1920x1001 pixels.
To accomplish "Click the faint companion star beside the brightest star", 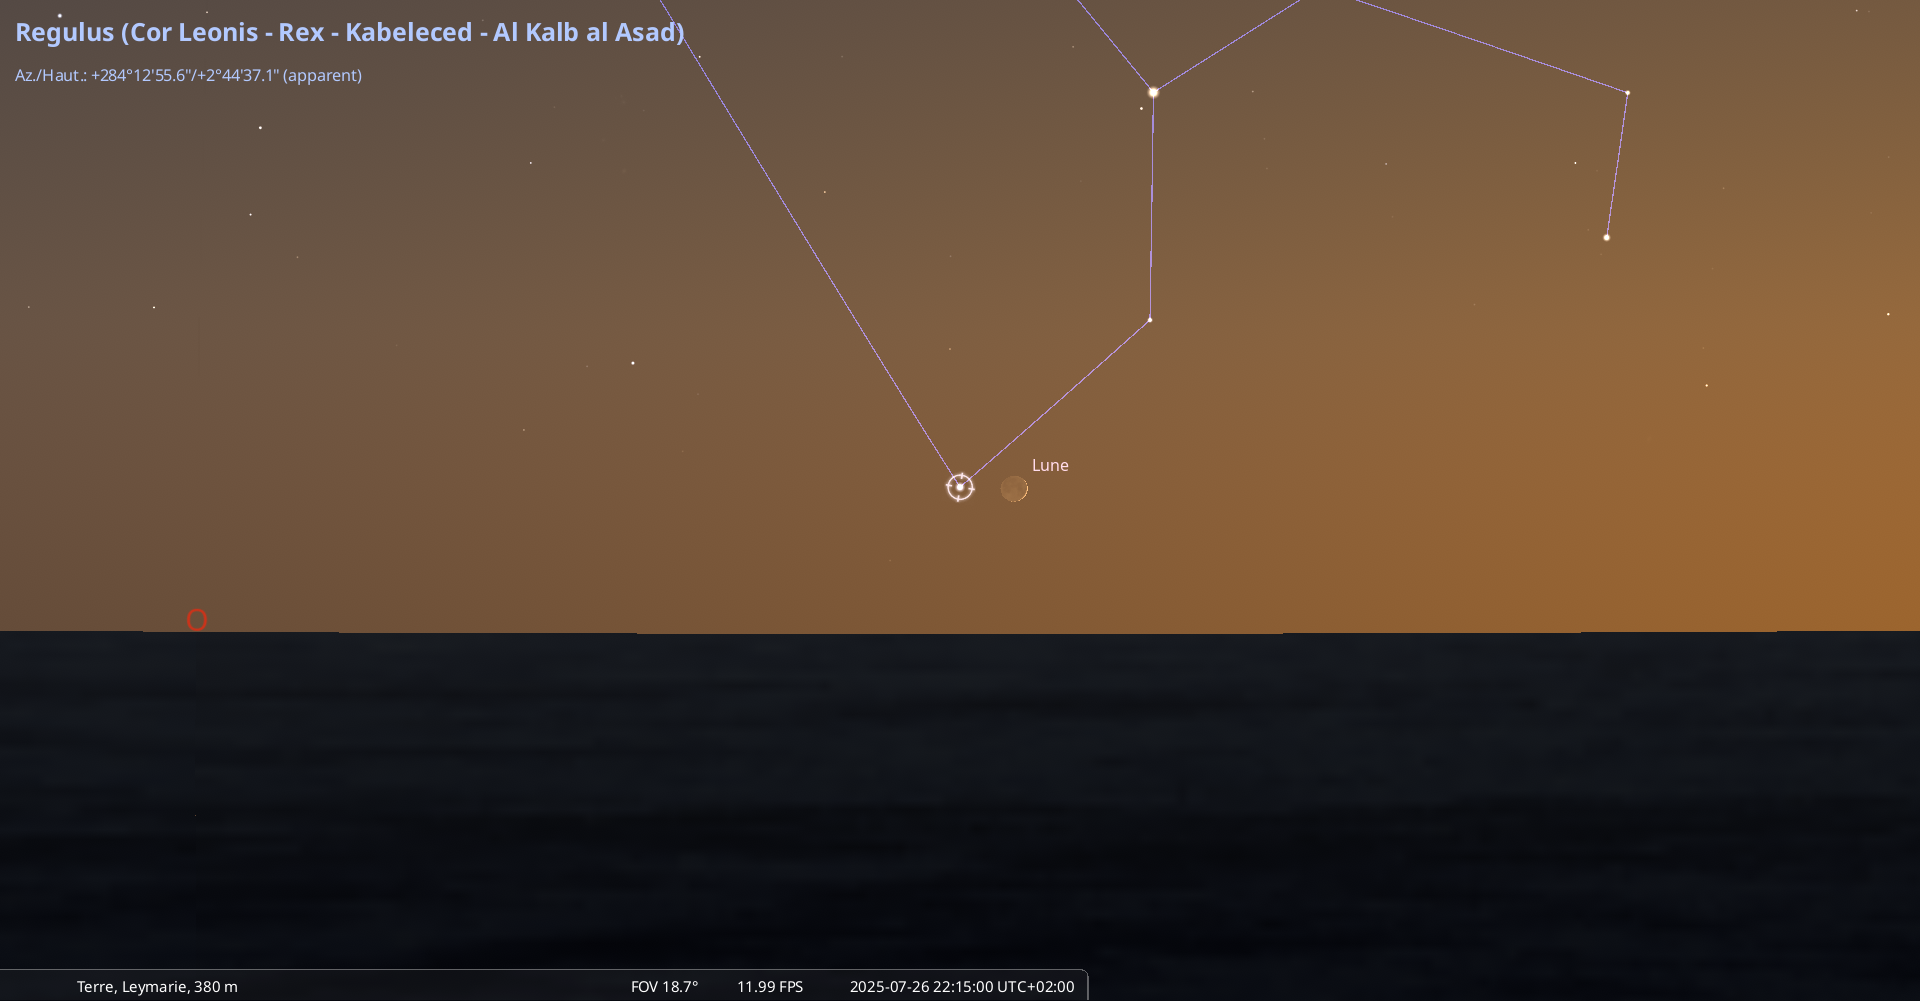I will pos(1141,109).
